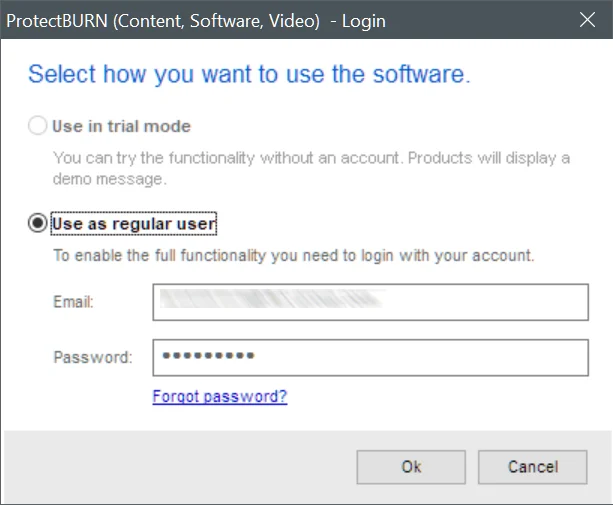The image size is (613, 505).
Task: Click the blurred email address text
Action: [x=270, y=301]
